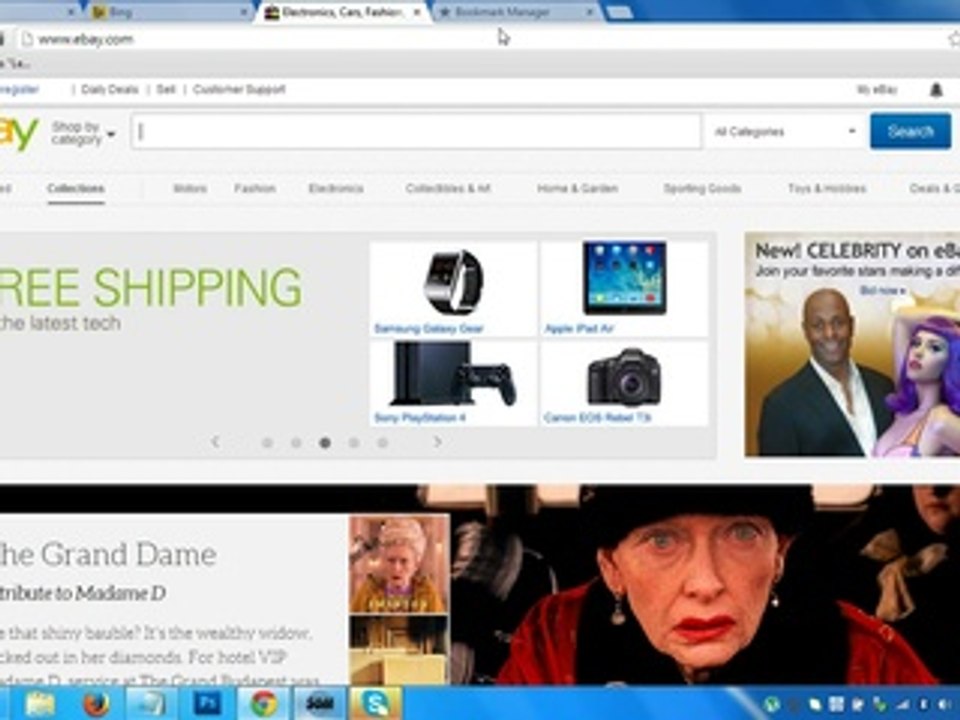Viewport: 960px width, 720px height.
Task: Open the Sell link
Action: click(166, 89)
